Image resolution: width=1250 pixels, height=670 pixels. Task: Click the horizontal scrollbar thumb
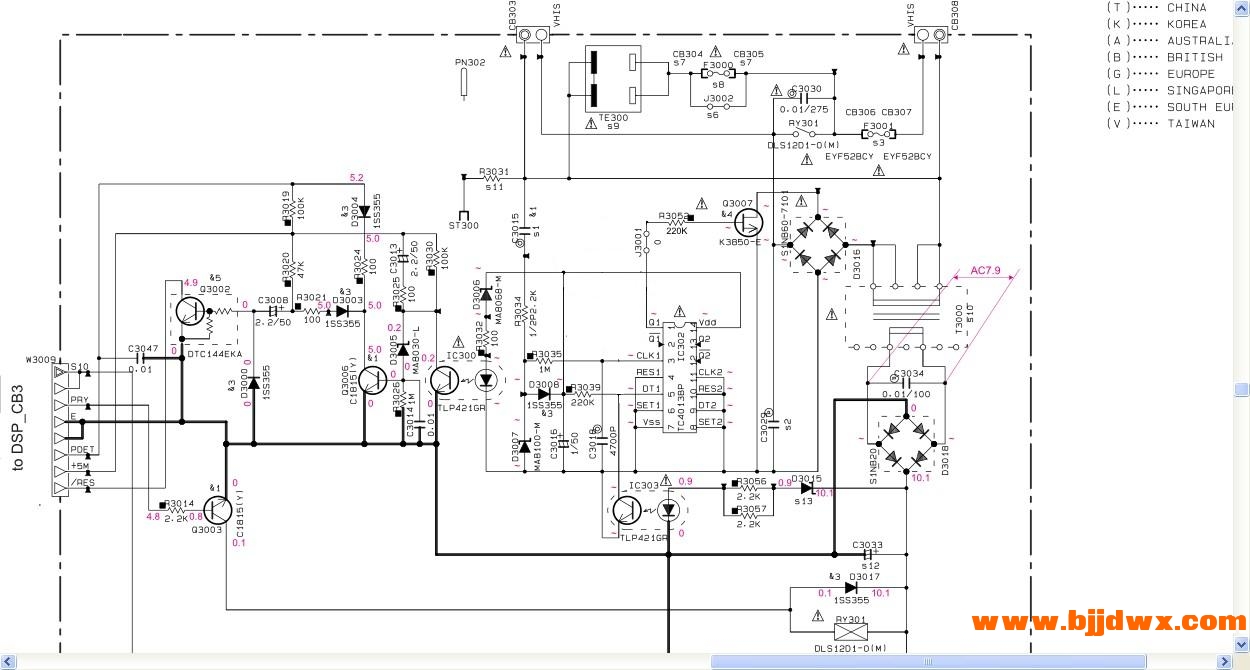coord(928,662)
